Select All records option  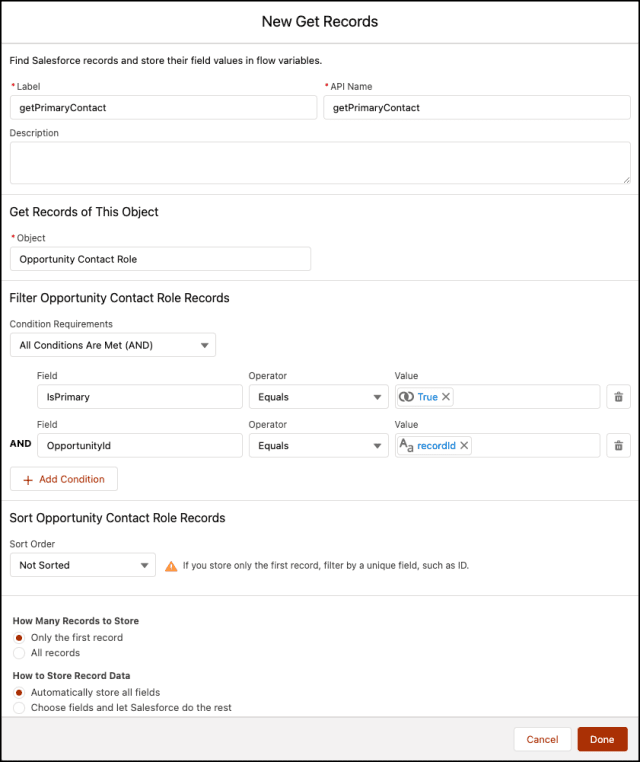tap(19, 653)
